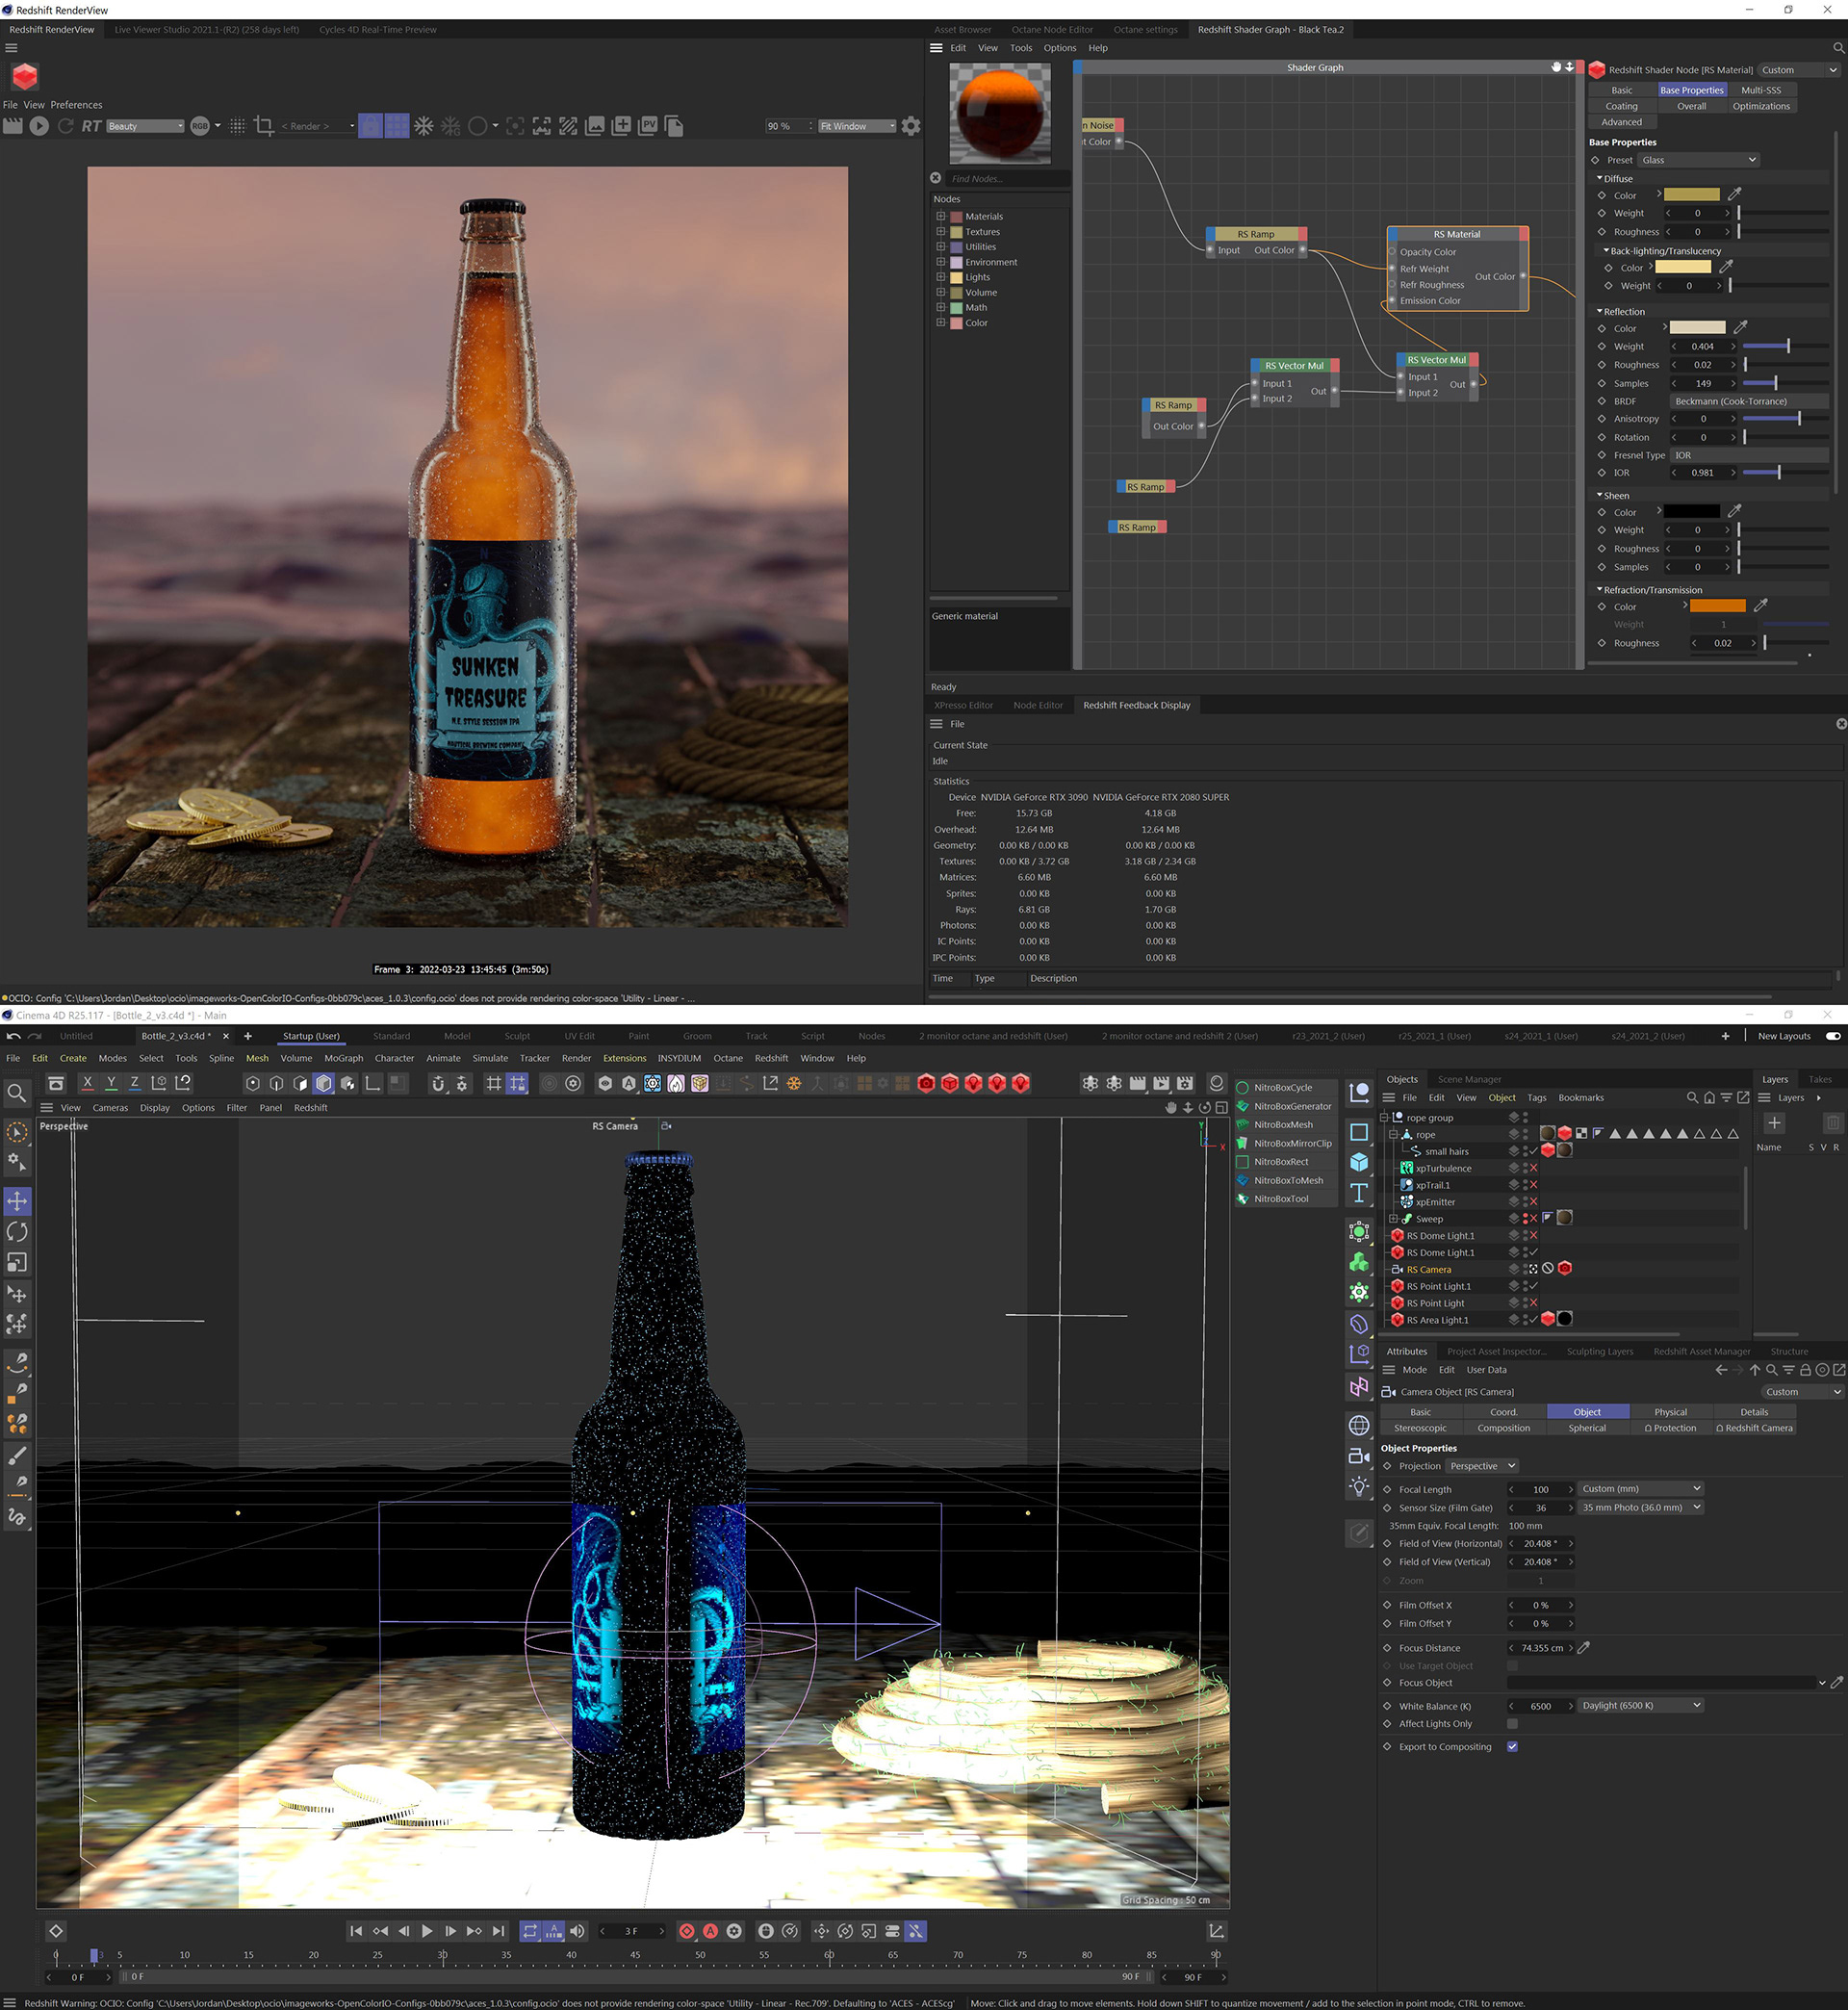Viewport: 1848px width, 2010px height.
Task: Expand the Materials node category
Action: [x=941, y=216]
